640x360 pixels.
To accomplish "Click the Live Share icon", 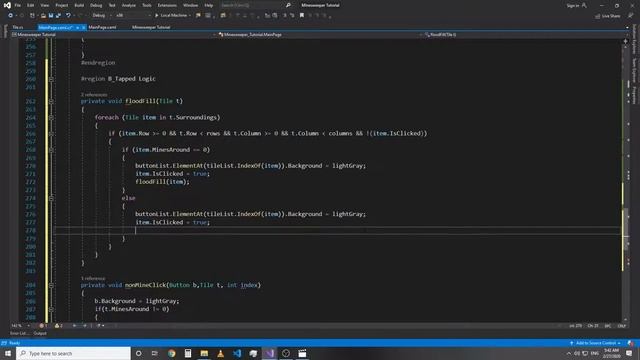I will (x=597, y=16).
